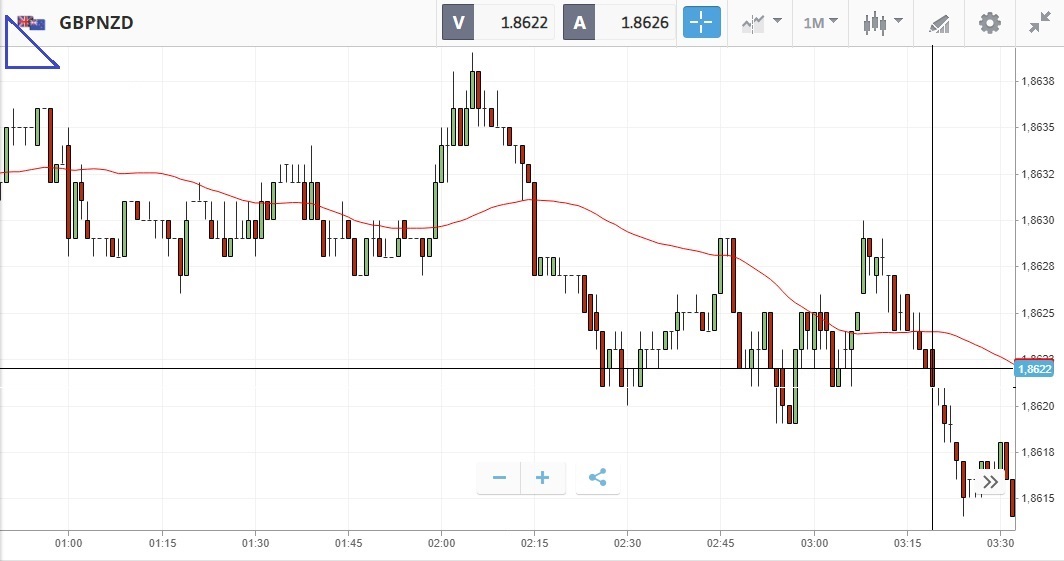Open the chart comparison dropdown
Viewport: 1064px width, 561px height.
click(761, 22)
